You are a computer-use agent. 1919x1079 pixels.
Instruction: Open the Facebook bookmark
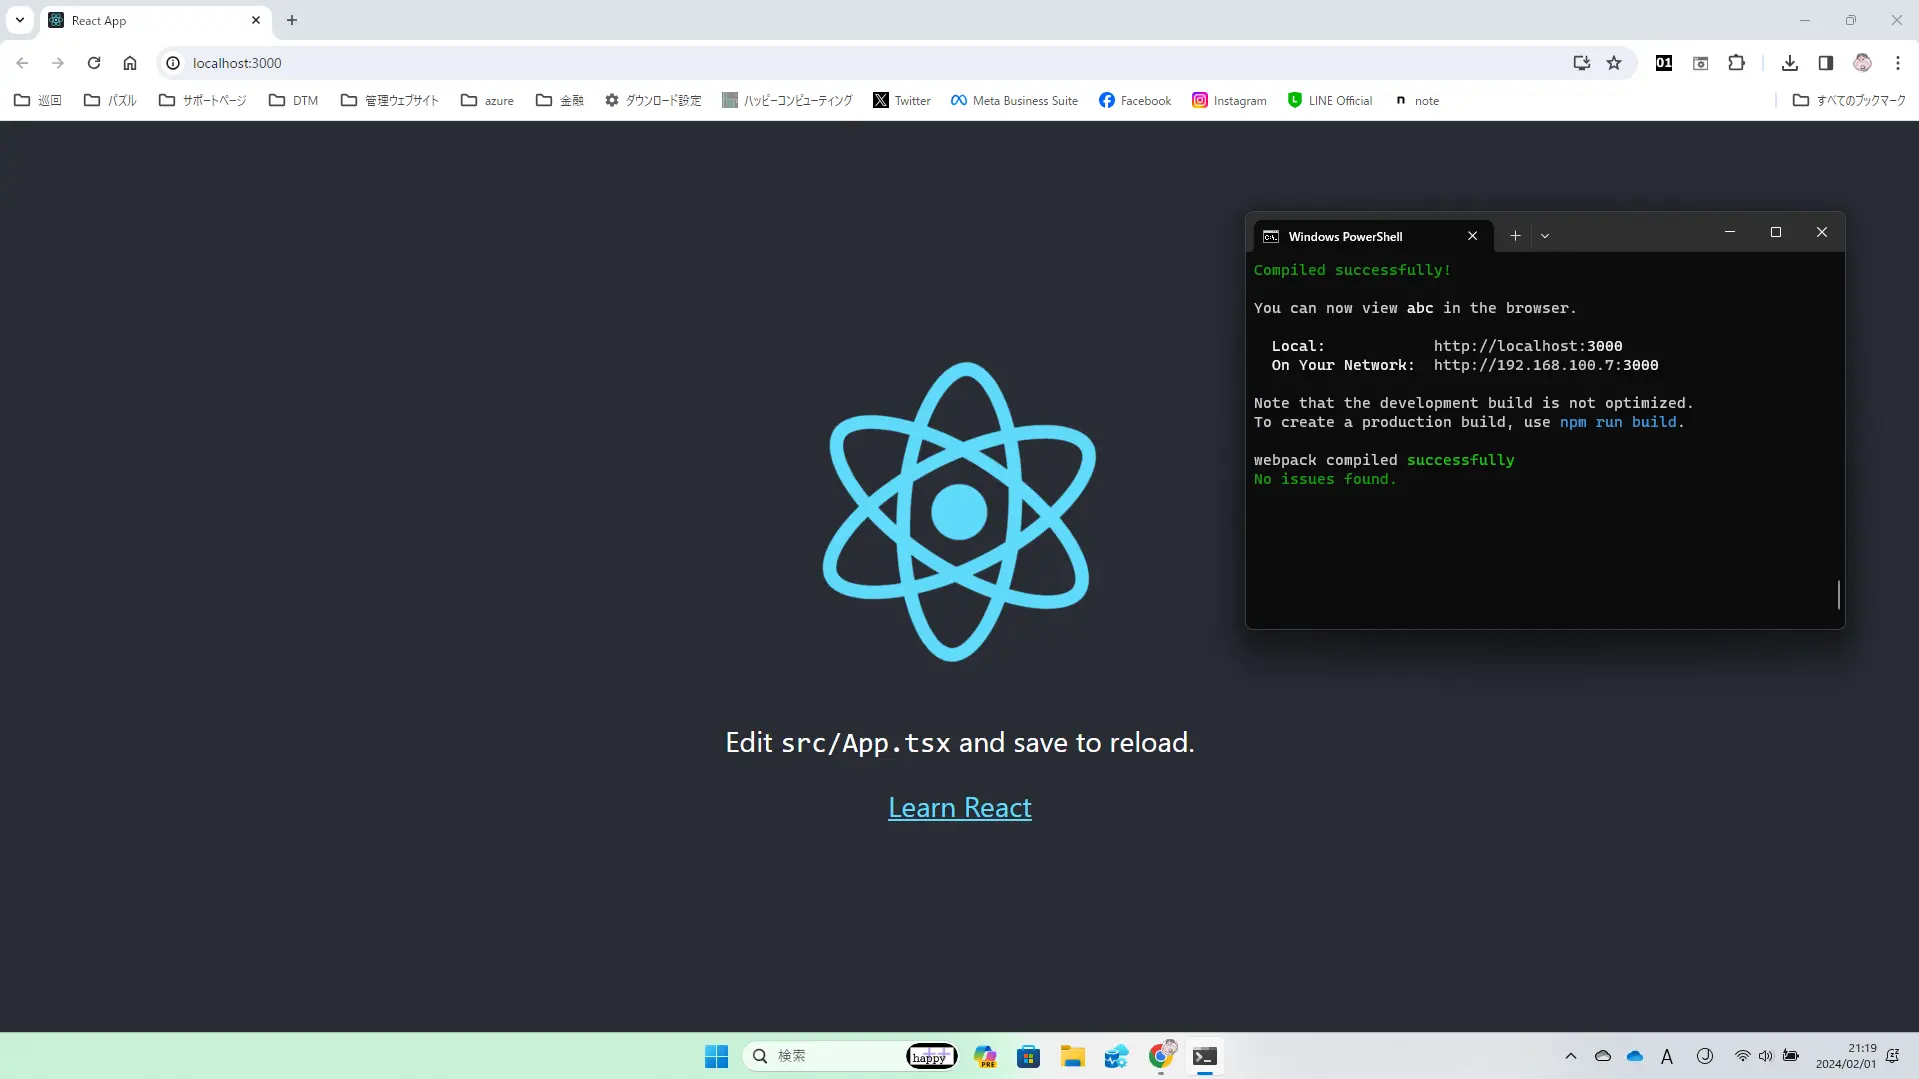[x=1135, y=100]
